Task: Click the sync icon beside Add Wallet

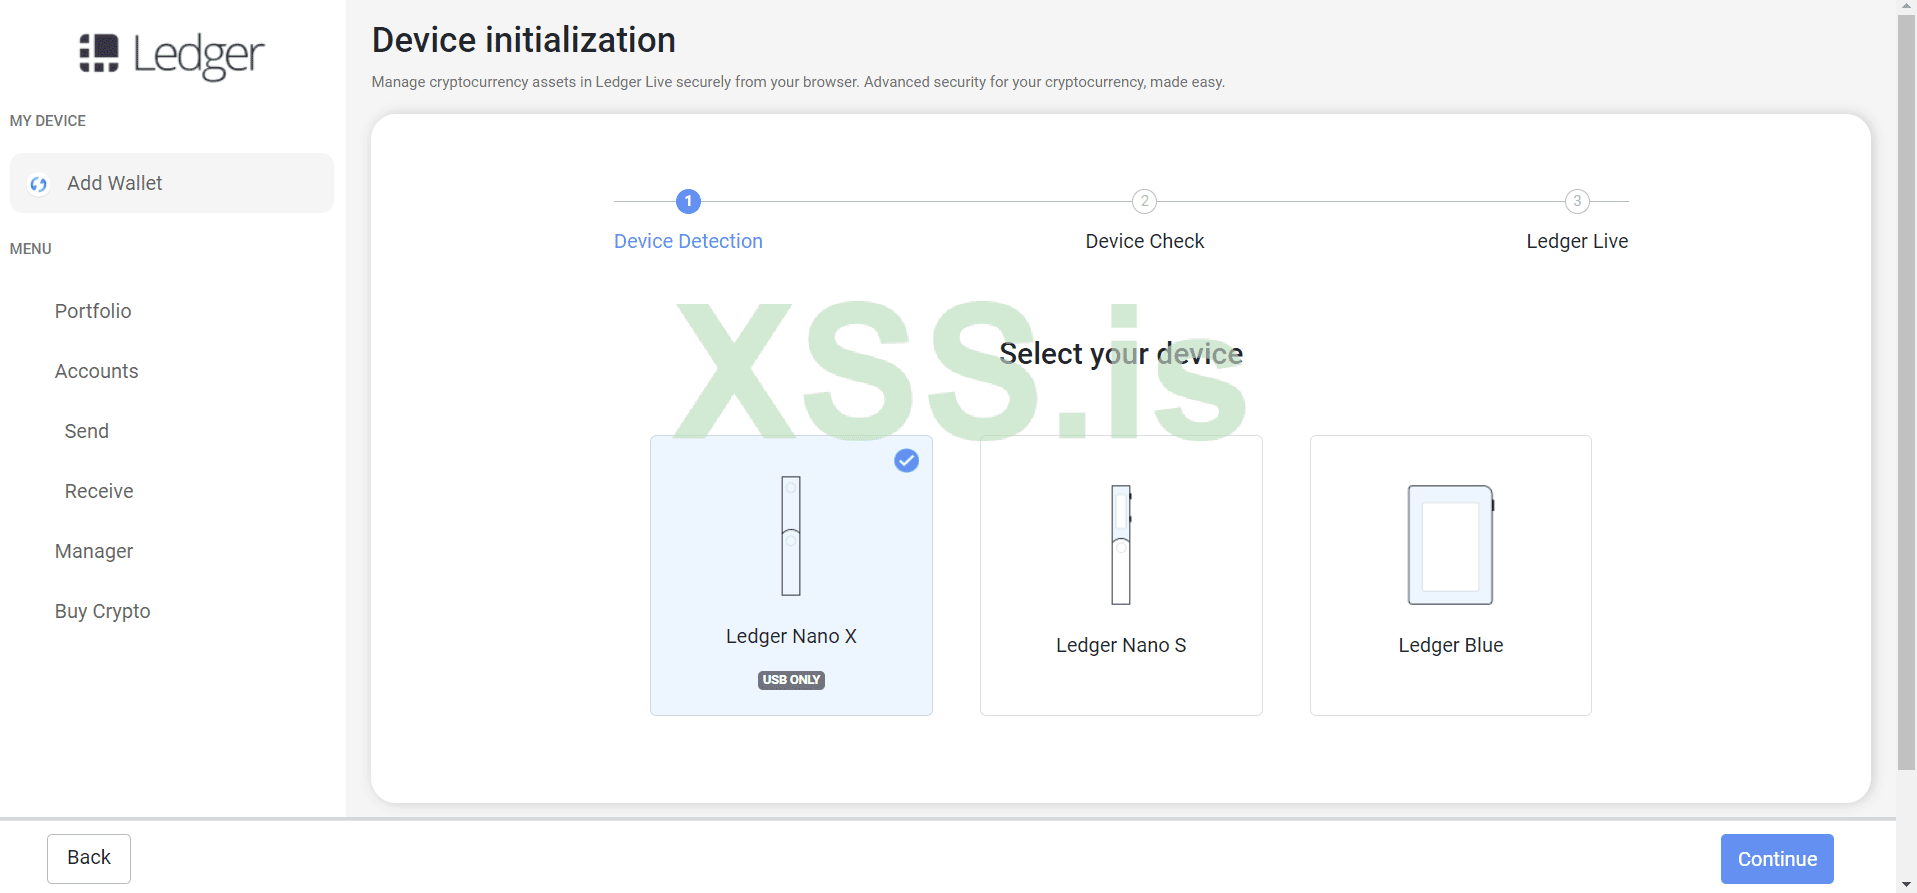Action: click(39, 184)
